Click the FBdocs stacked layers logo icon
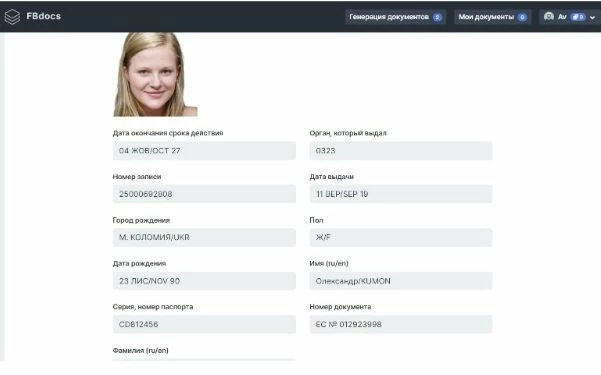 pos(12,17)
